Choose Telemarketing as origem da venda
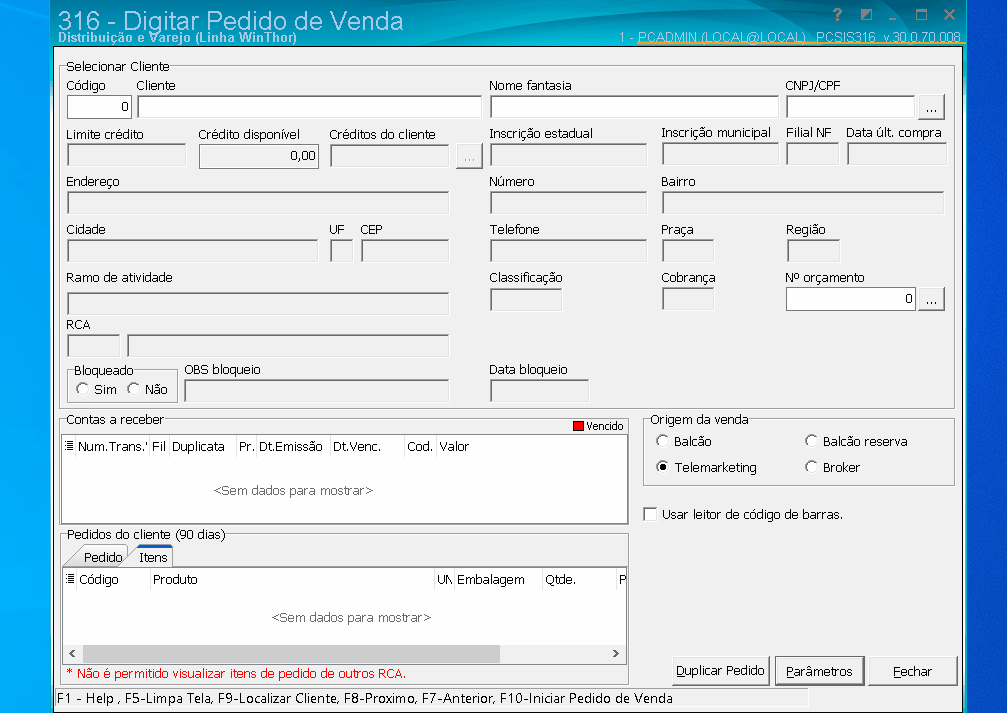The height and width of the screenshot is (713, 1007). click(x=662, y=467)
